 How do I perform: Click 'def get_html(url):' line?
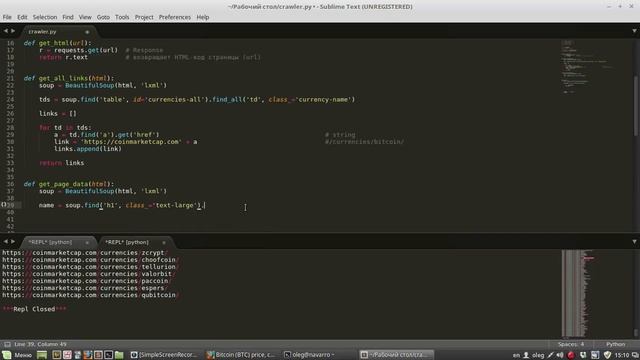[x=58, y=43]
